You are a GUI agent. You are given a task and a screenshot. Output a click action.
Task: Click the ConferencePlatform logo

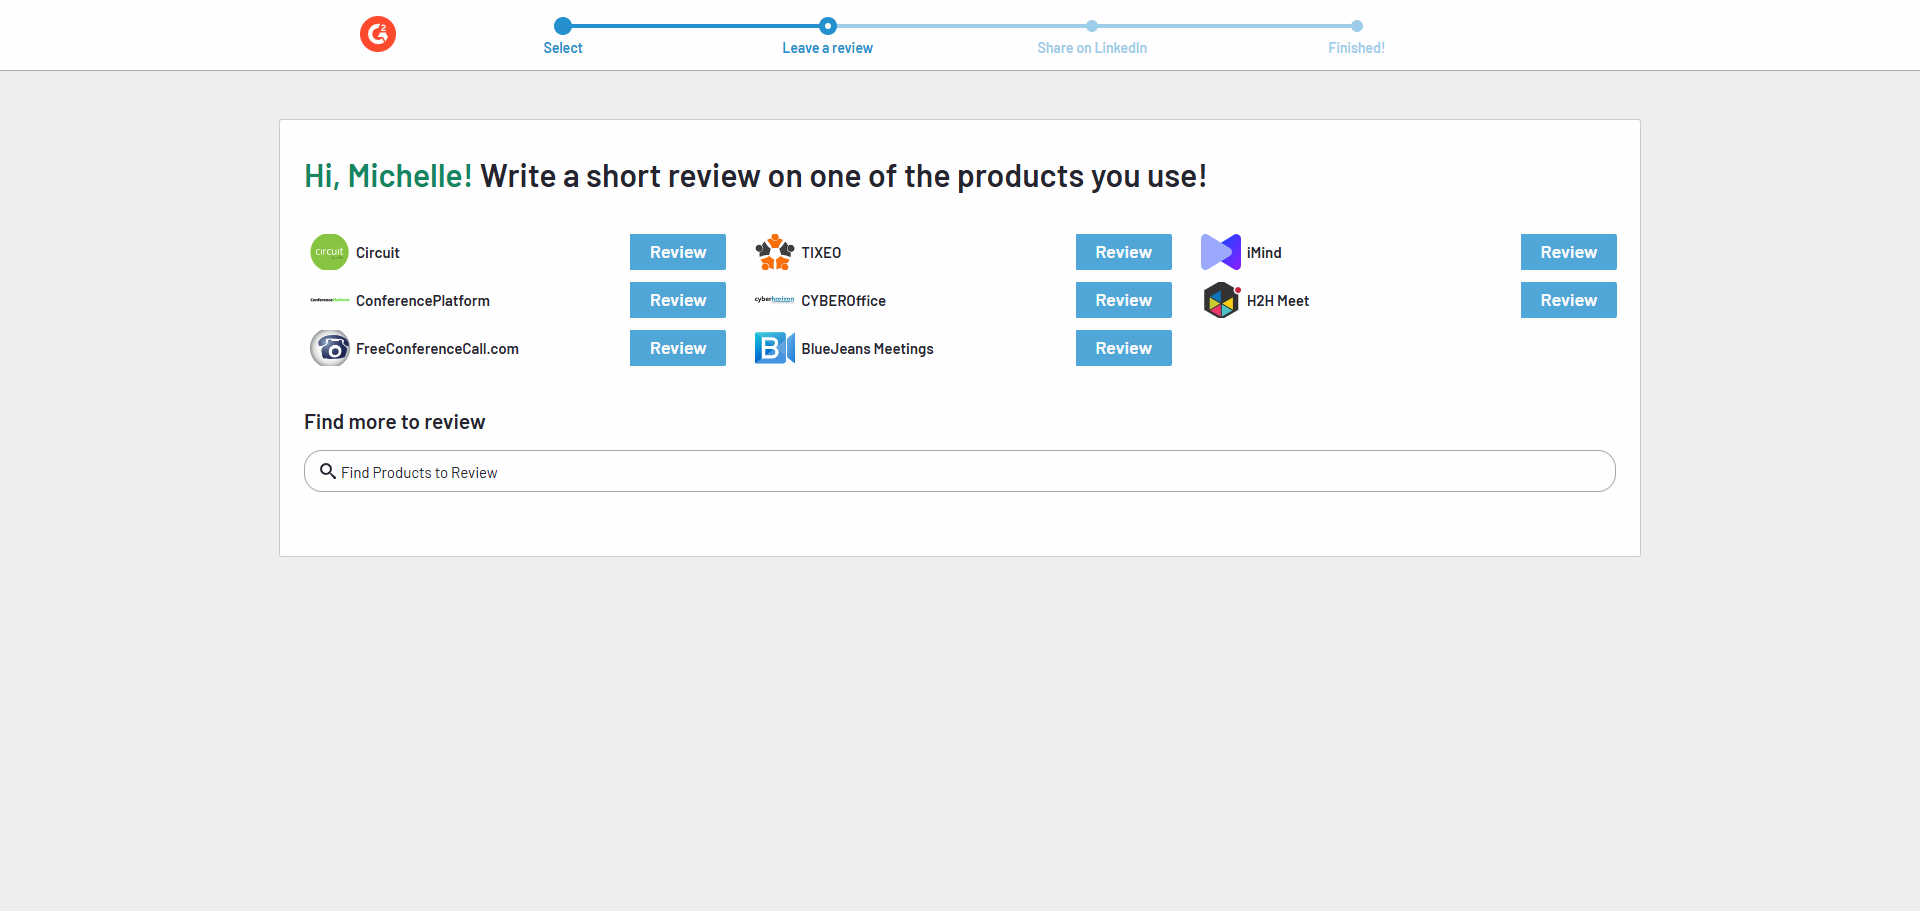pos(329,300)
